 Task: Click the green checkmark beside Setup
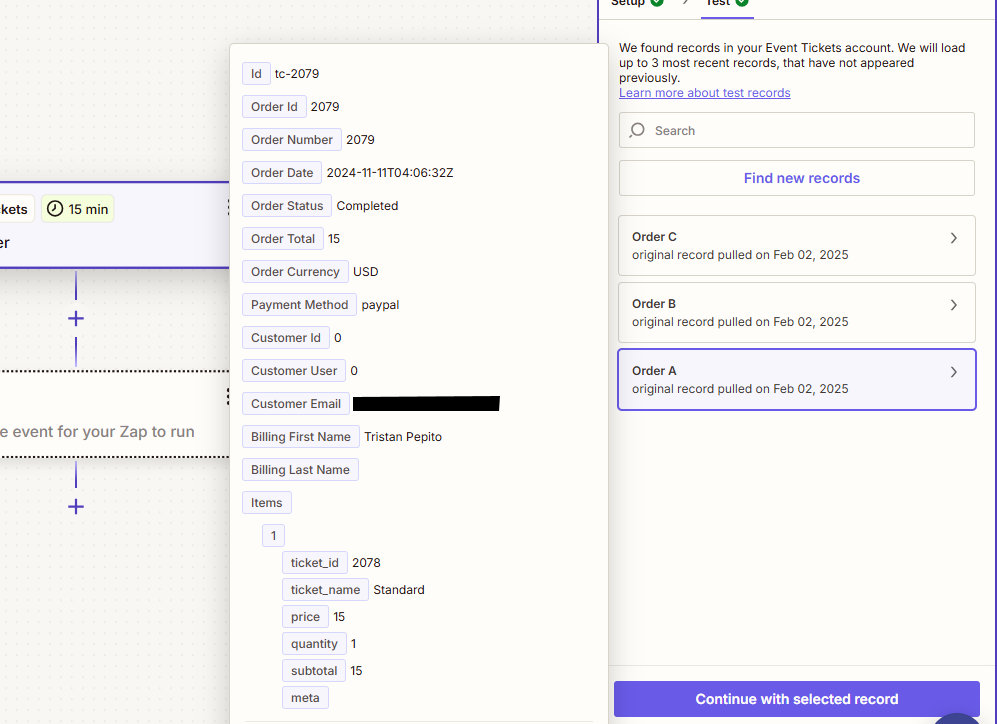[x=658, y=4]
